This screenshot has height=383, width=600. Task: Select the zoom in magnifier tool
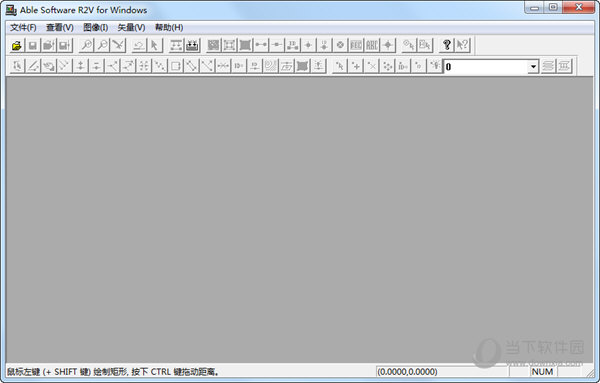click(86, 46)
